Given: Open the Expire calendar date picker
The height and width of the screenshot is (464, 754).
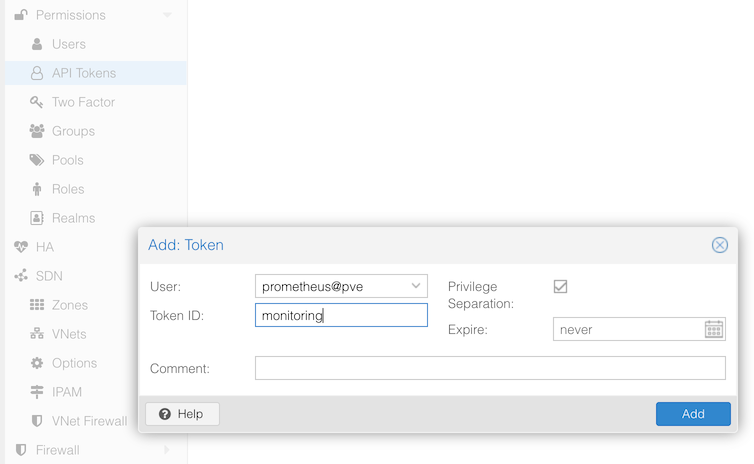Looking at the screenshot, I should [x=713, y=329].
